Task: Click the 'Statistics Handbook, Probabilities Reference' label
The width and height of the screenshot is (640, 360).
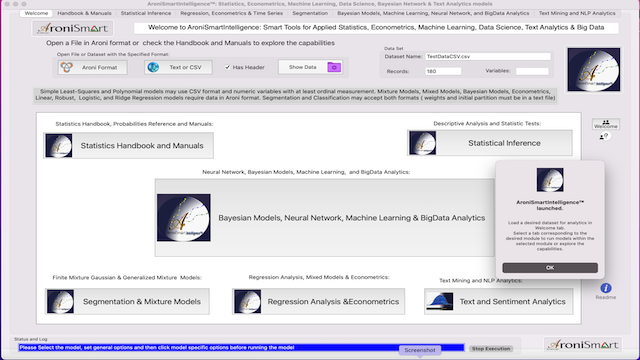Action: coord(134,124)
